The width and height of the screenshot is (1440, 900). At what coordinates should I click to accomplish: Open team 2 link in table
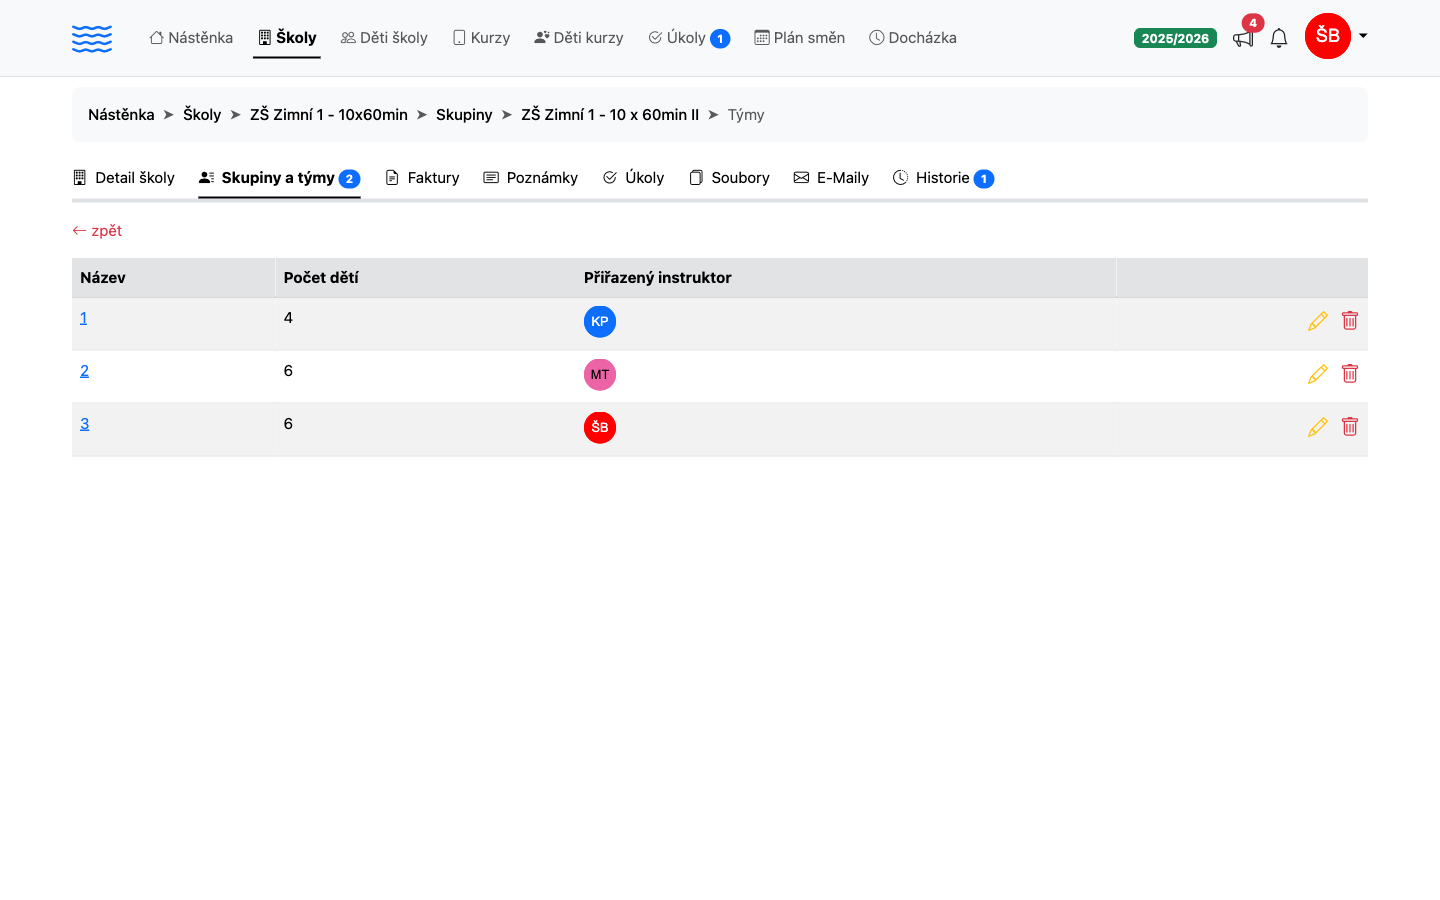pyautogui.click(x=84, y=371)
